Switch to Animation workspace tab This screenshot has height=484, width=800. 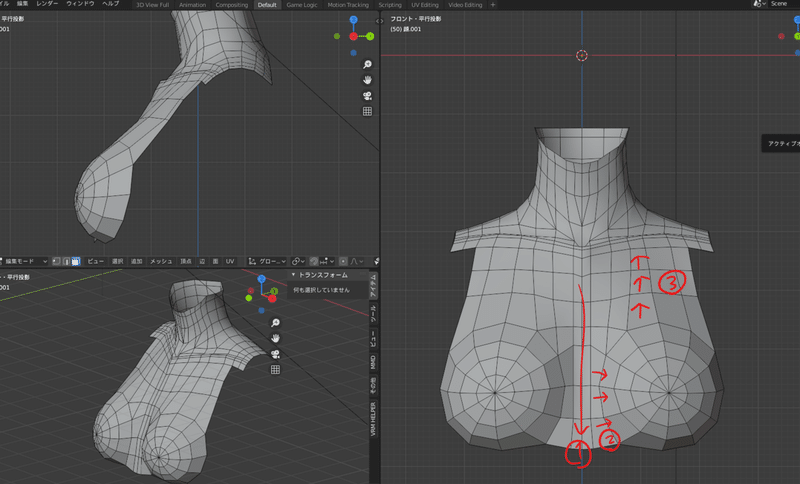(x=192, y=5)
